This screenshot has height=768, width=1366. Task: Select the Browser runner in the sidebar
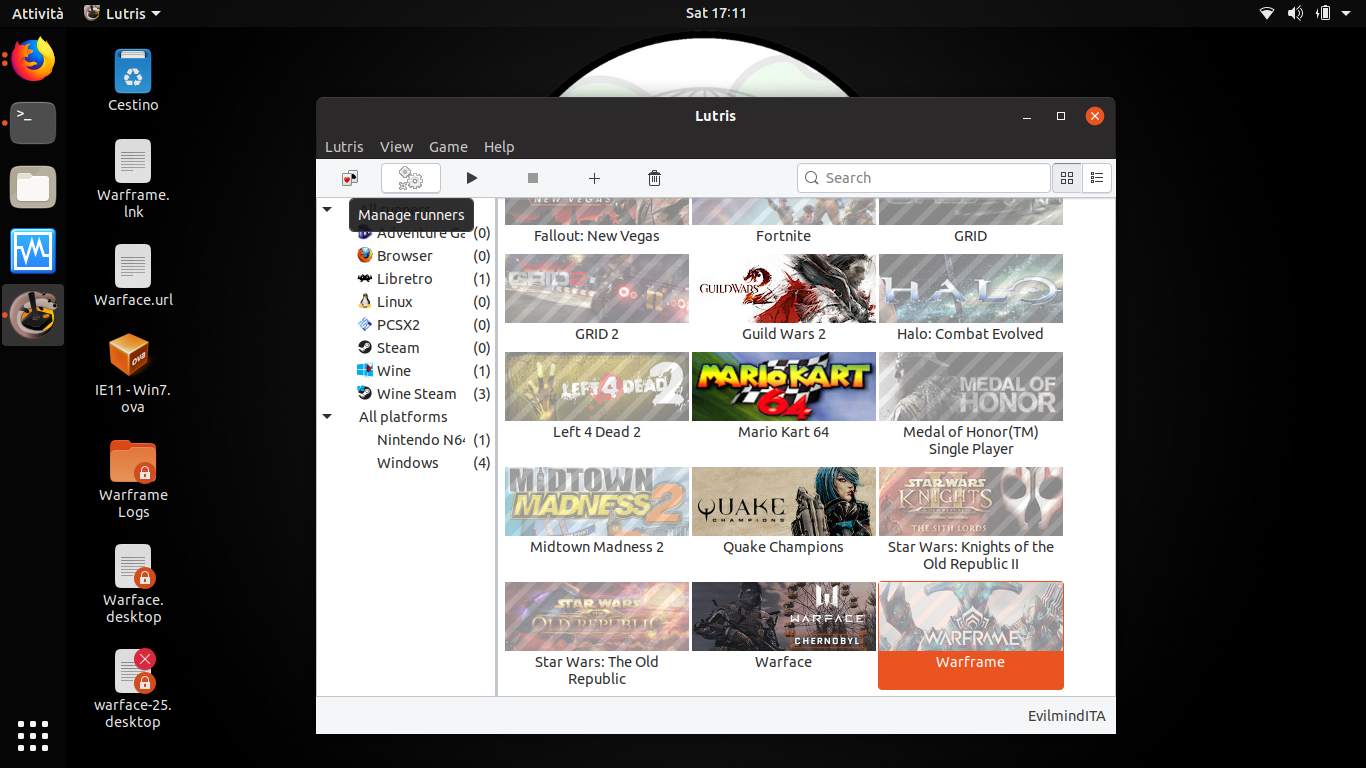(x=405, y=255)
